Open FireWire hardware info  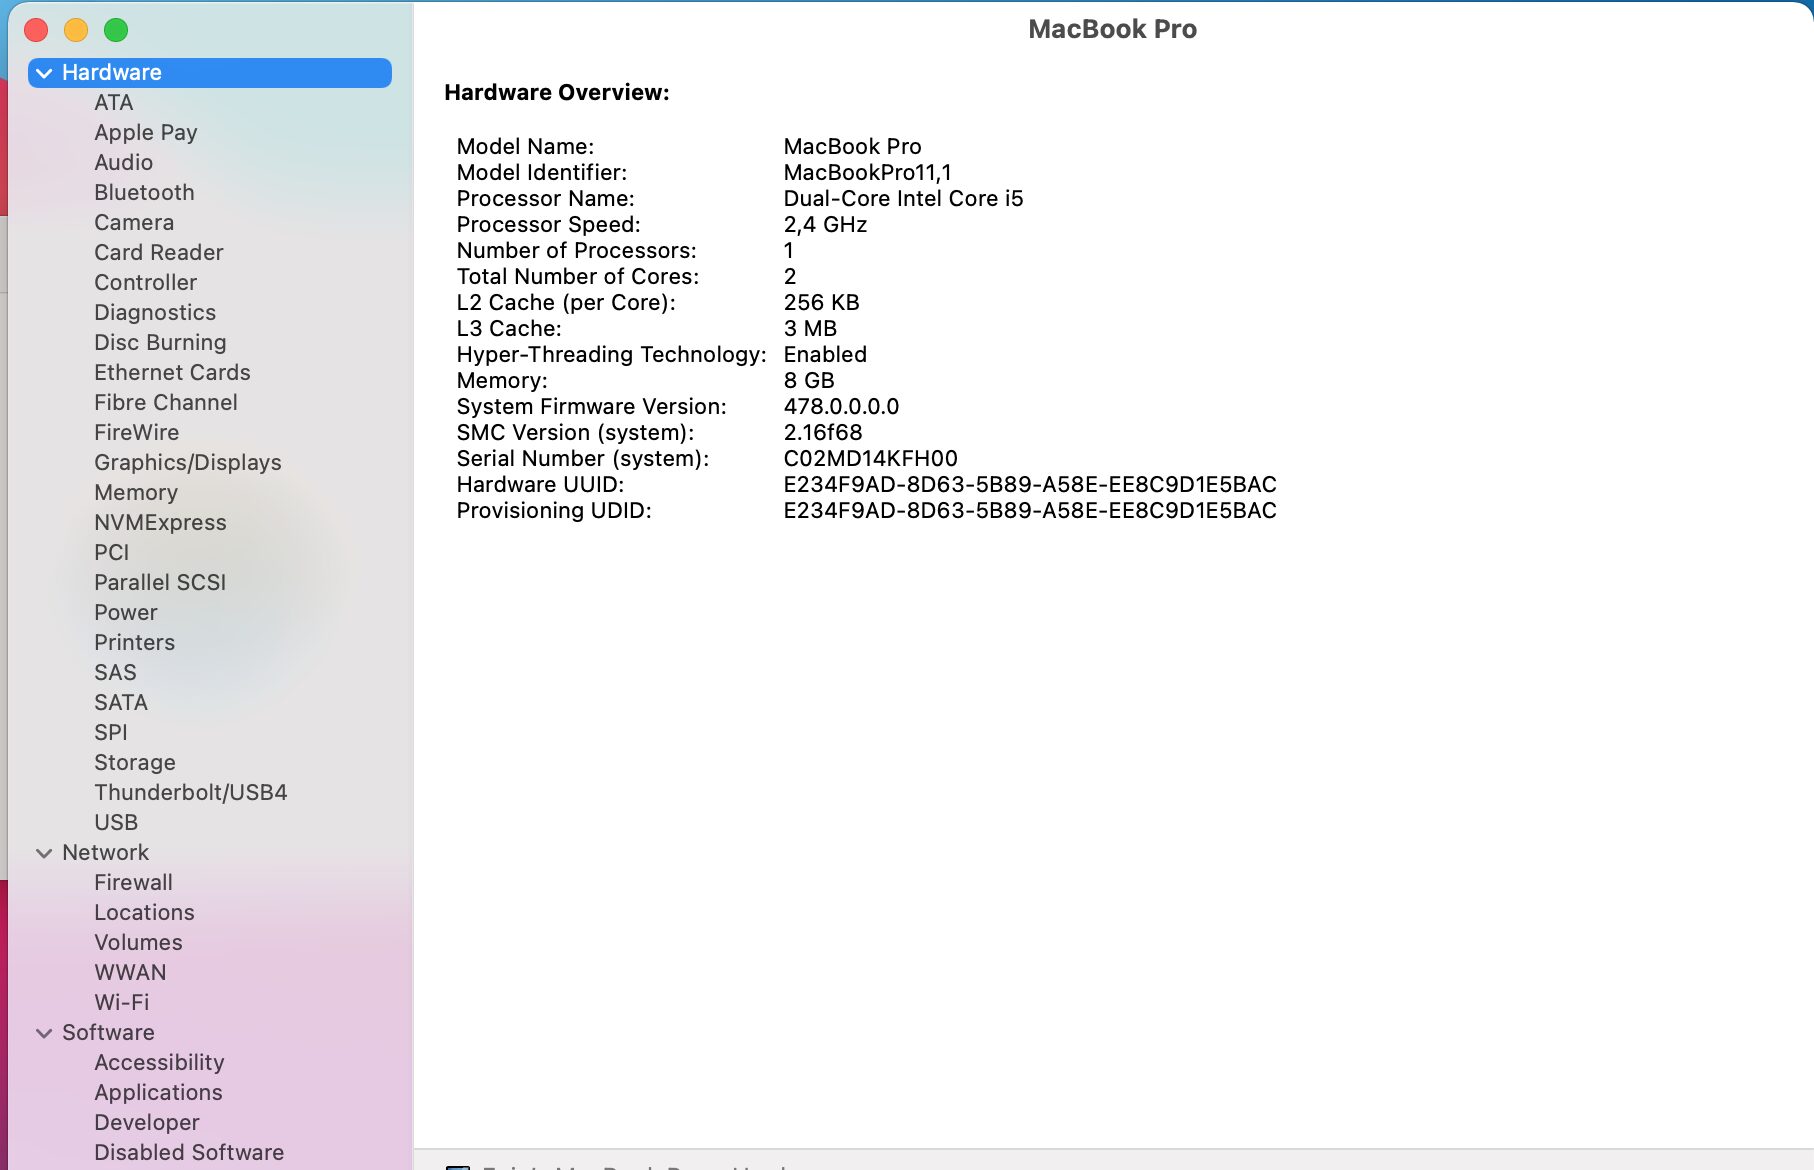[137, 433]
